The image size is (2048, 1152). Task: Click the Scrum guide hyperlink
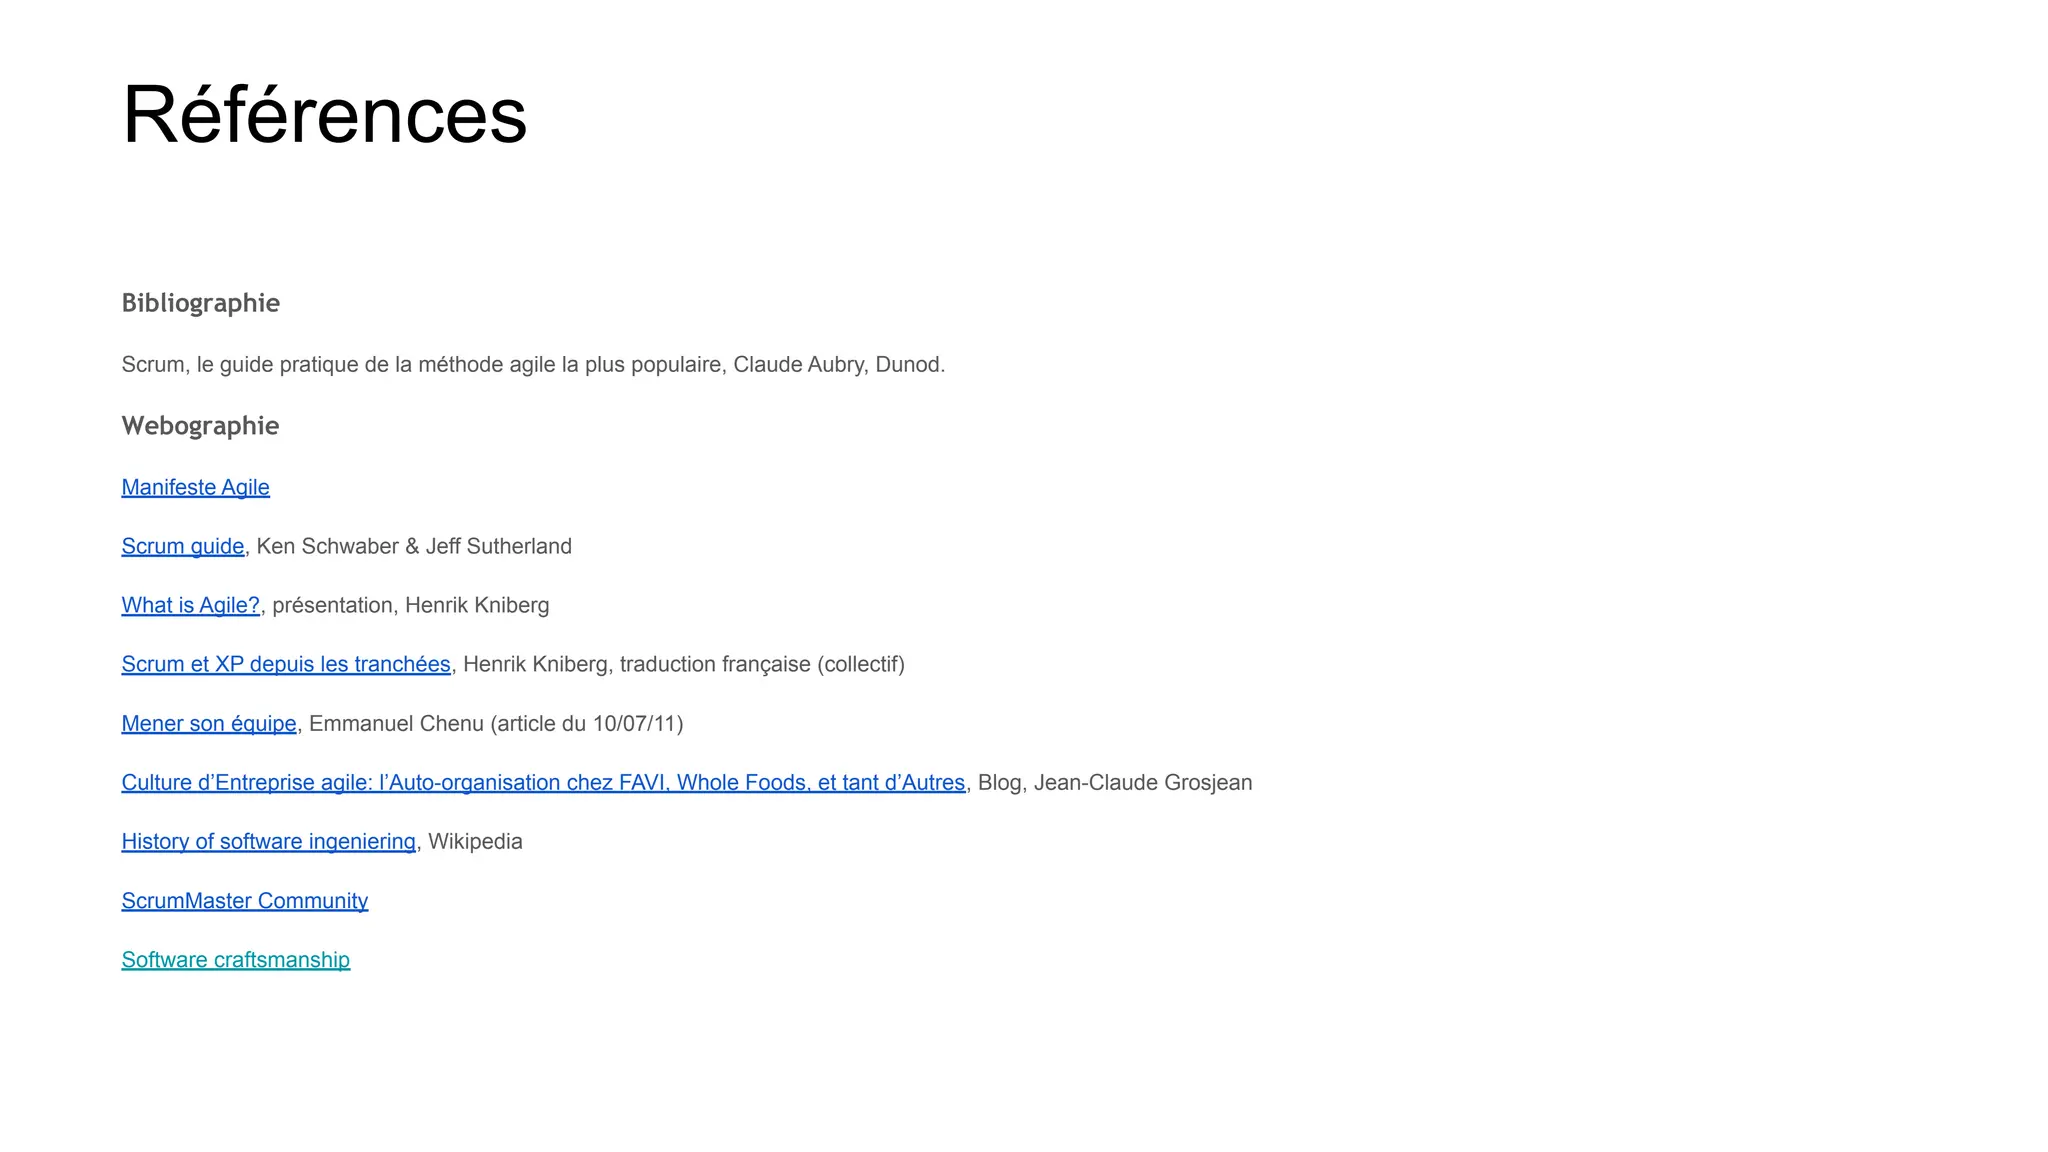(x=182, y=546)
